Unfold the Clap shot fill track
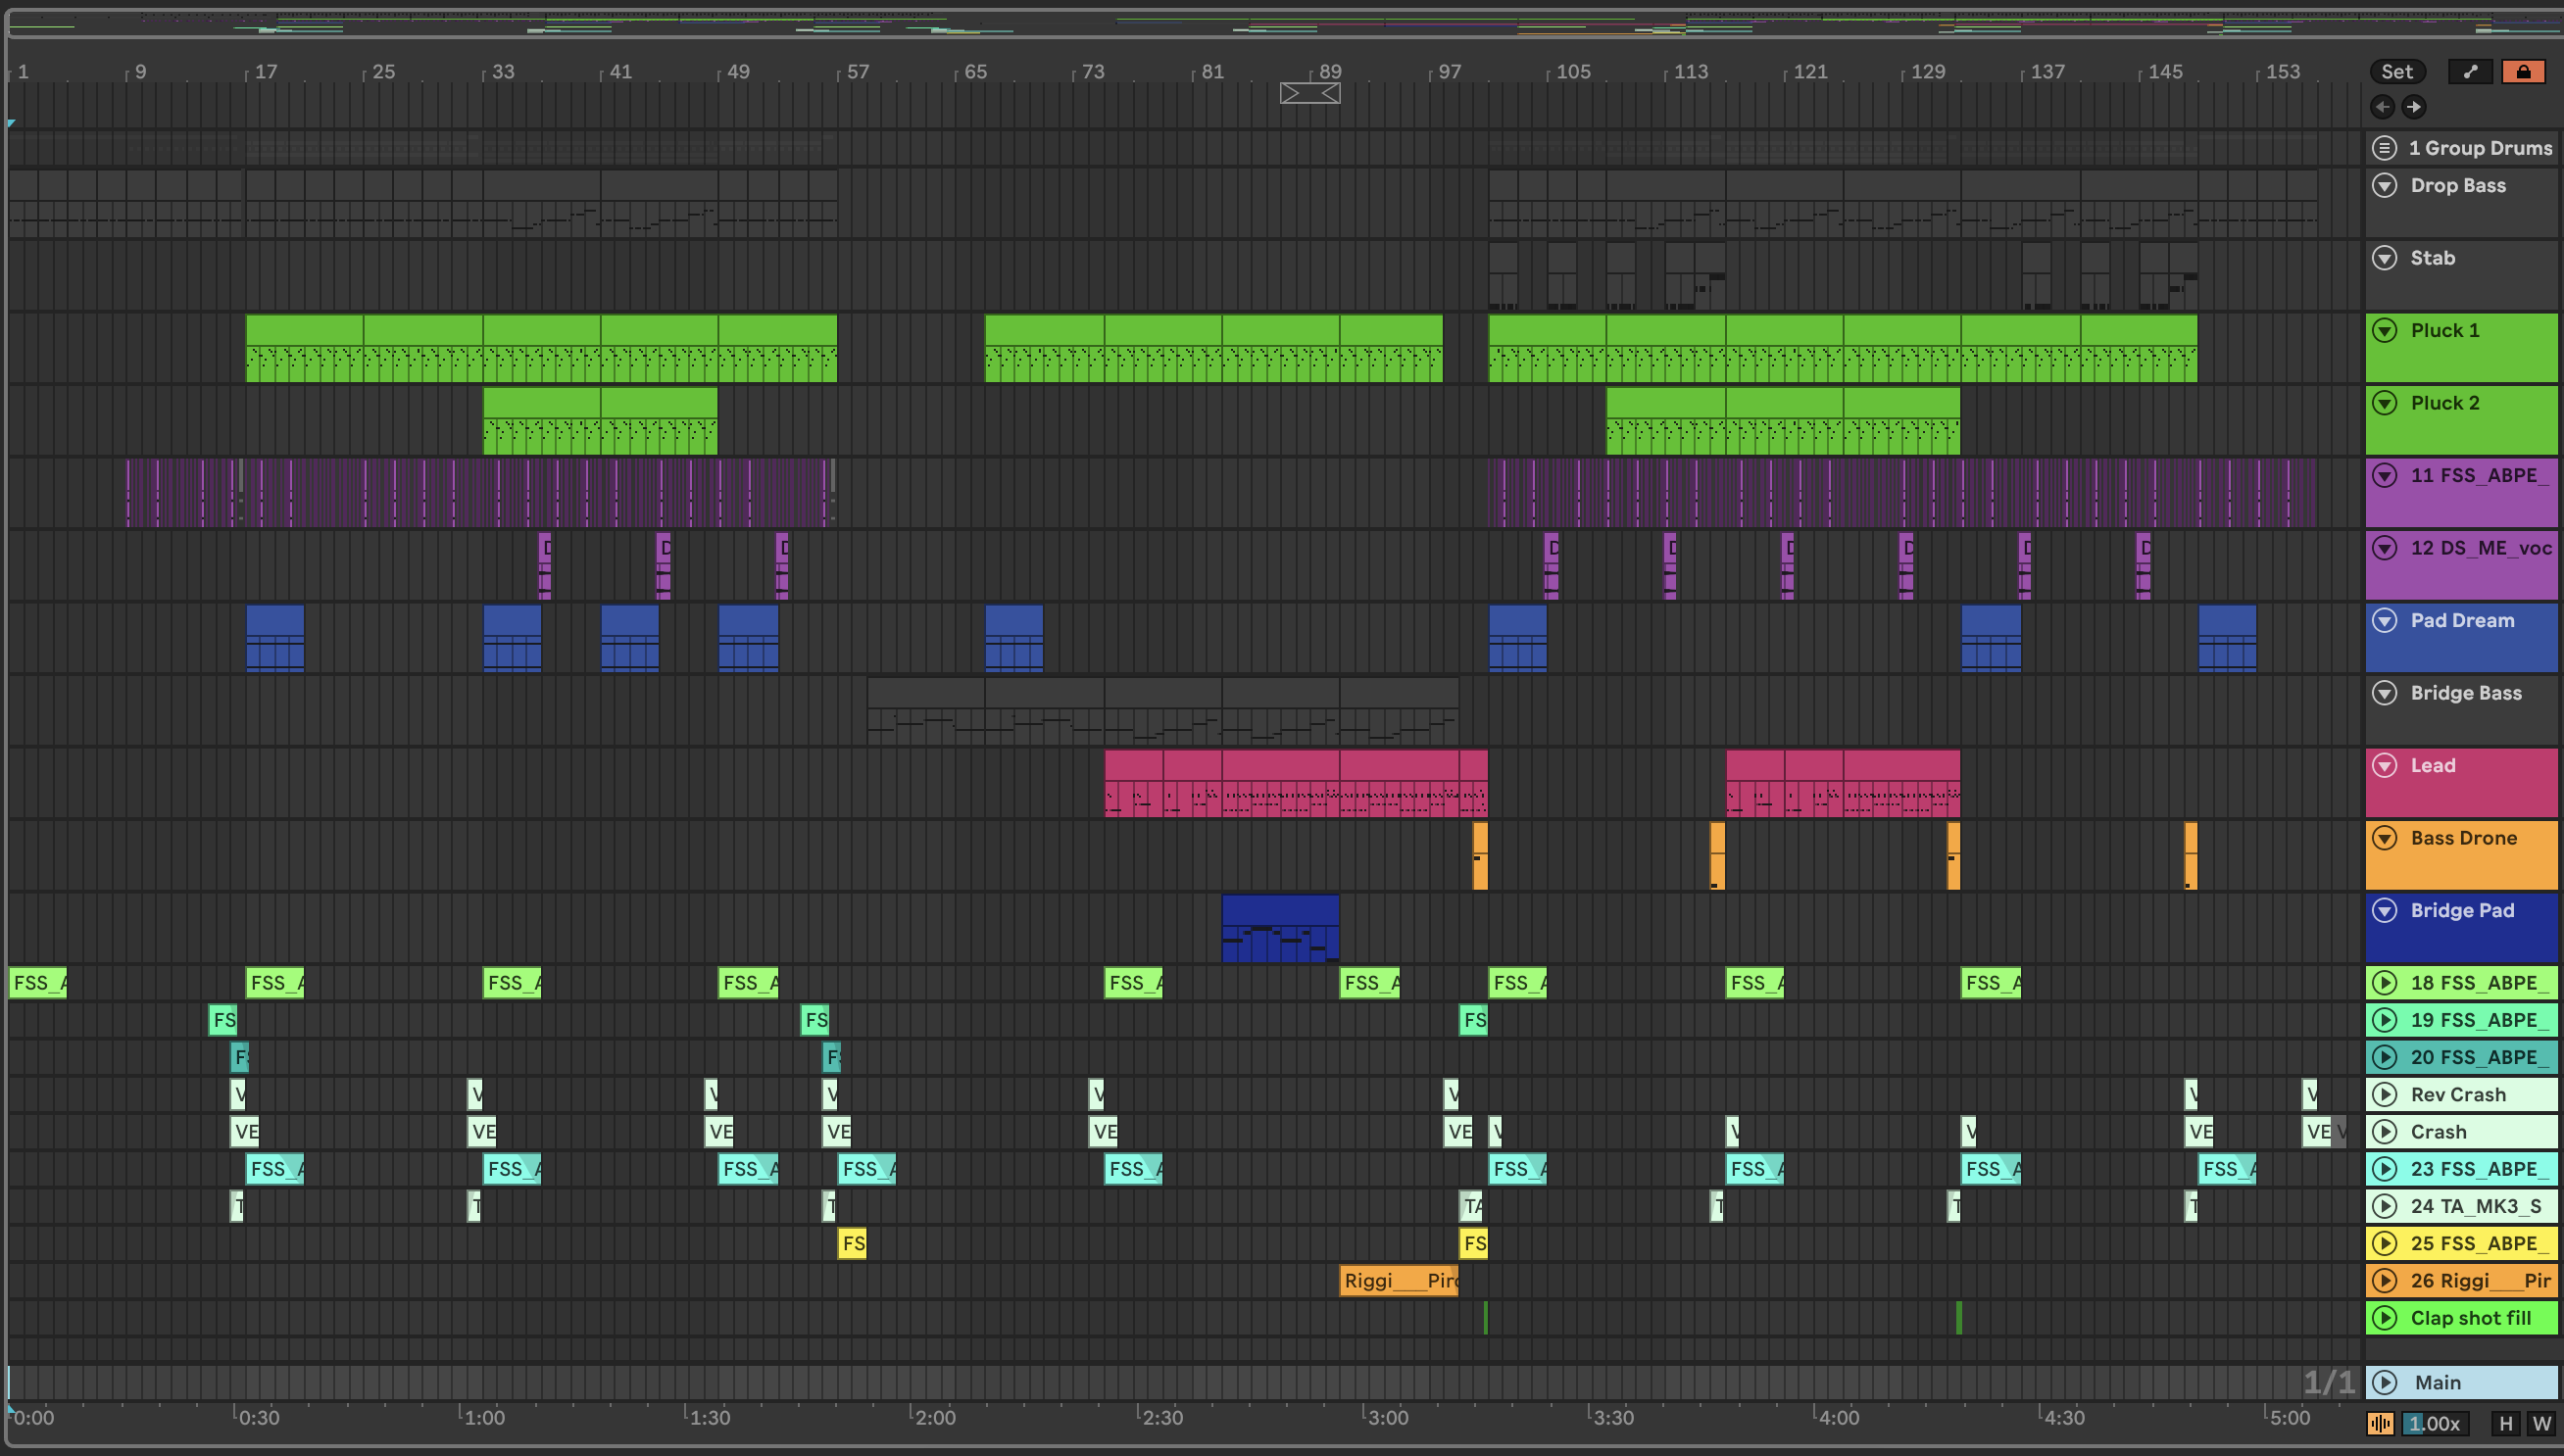Screen dimensions: 2564x1456 [2385, 1318]
